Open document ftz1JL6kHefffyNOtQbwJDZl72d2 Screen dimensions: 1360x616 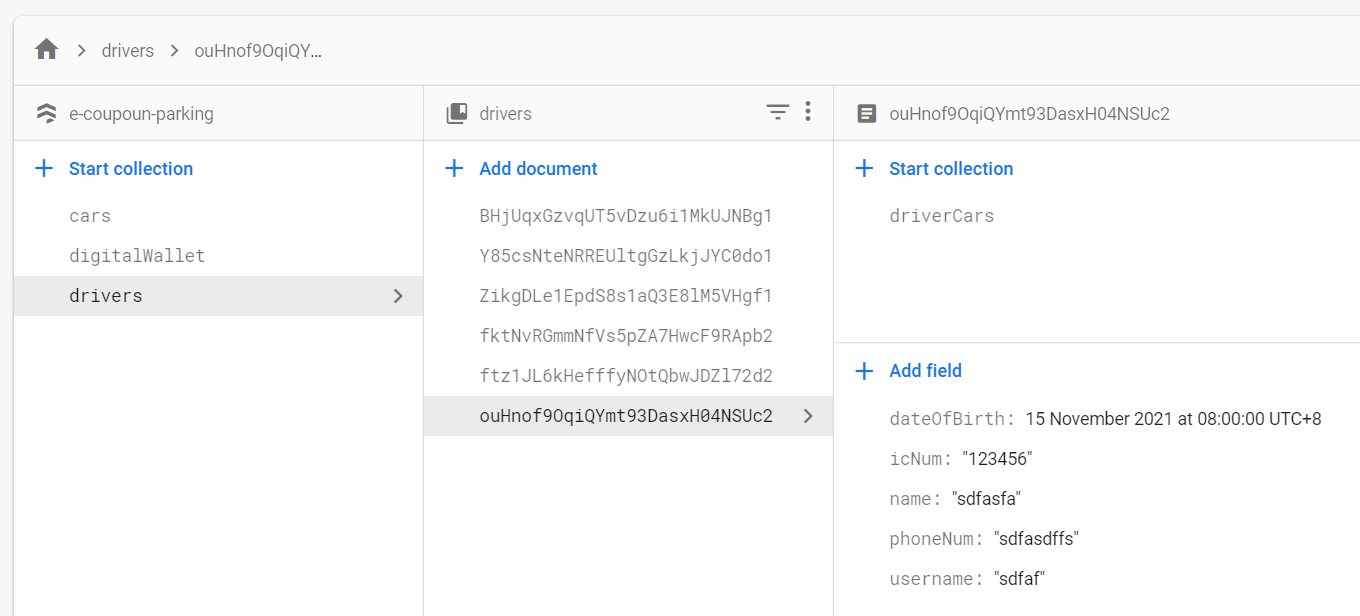tap(628, 376)
